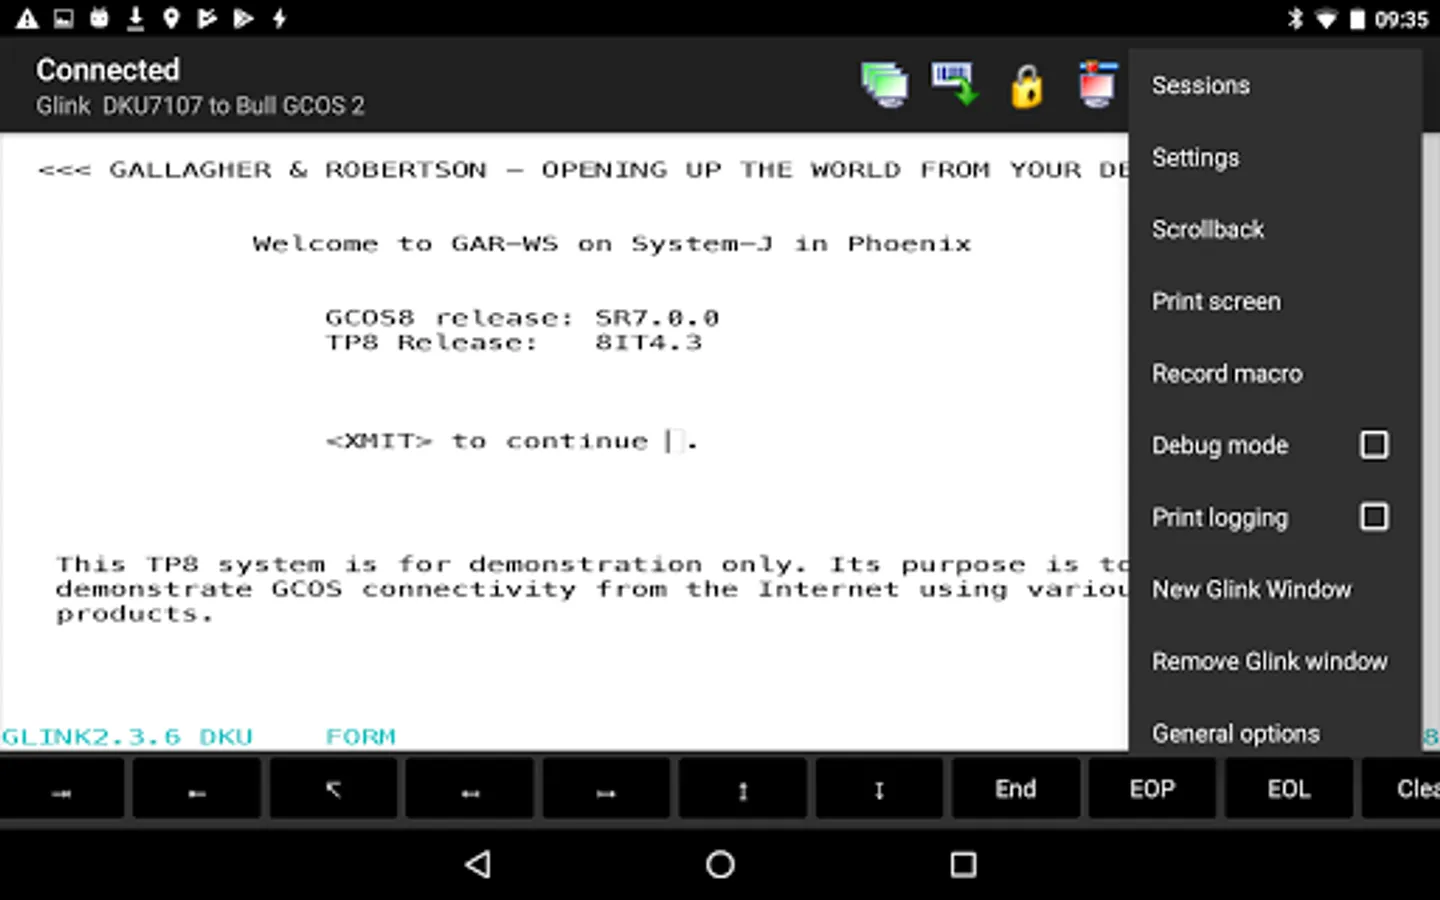Tap the download notification icon
Image resolution: width=1440 pixels, height=900 pixels.
click(x=136, y=18)
